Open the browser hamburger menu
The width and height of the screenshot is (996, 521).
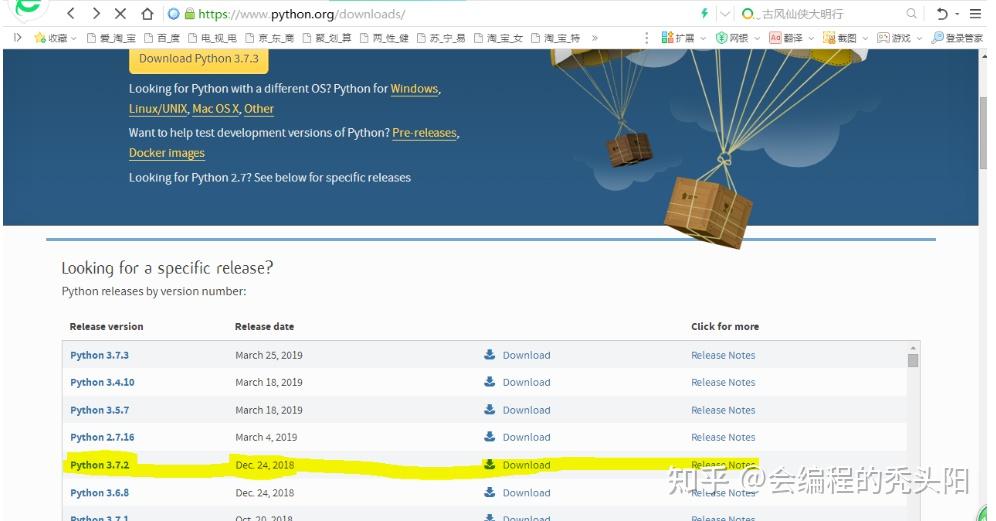tap(976, 13)
